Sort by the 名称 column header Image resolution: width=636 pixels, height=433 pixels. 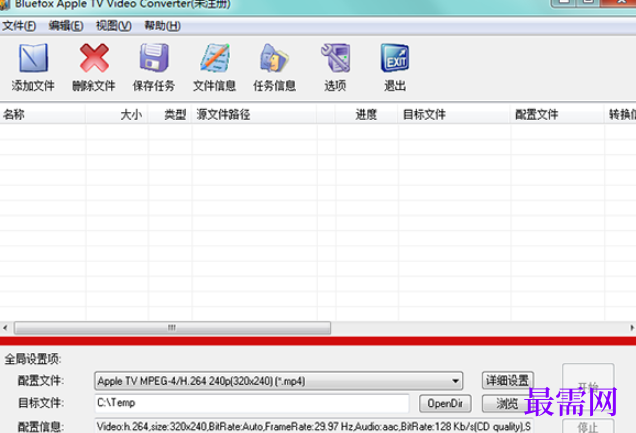click(43, 114)
